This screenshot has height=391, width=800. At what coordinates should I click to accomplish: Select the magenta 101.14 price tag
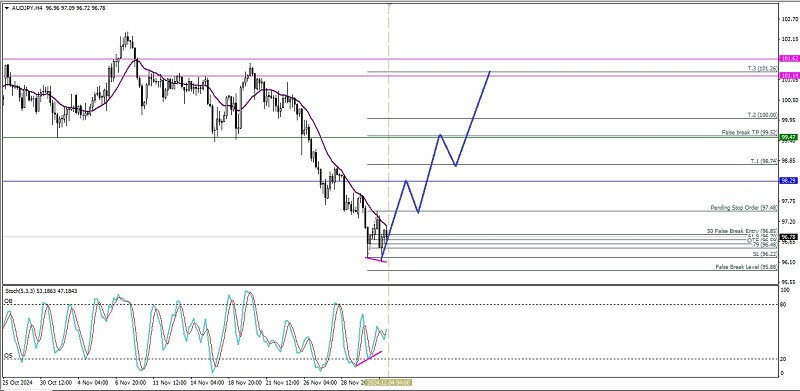pos(789,76)
